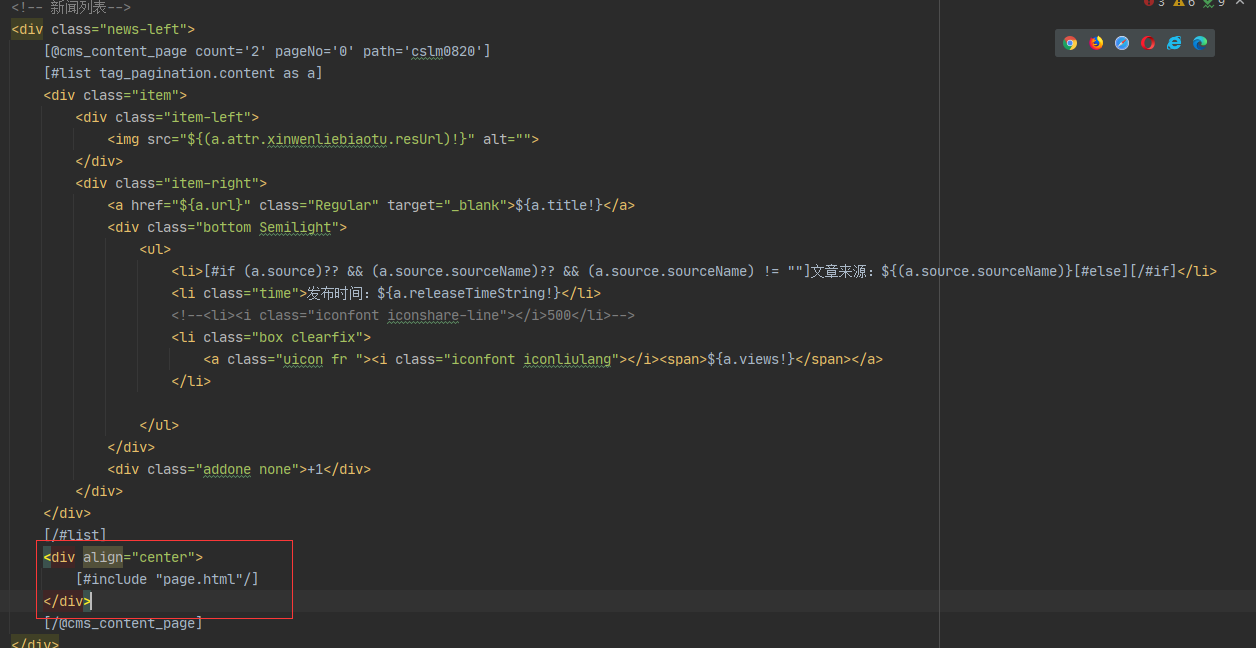
Task: Open preview in Opera browser
Action: click(1148, 43)
